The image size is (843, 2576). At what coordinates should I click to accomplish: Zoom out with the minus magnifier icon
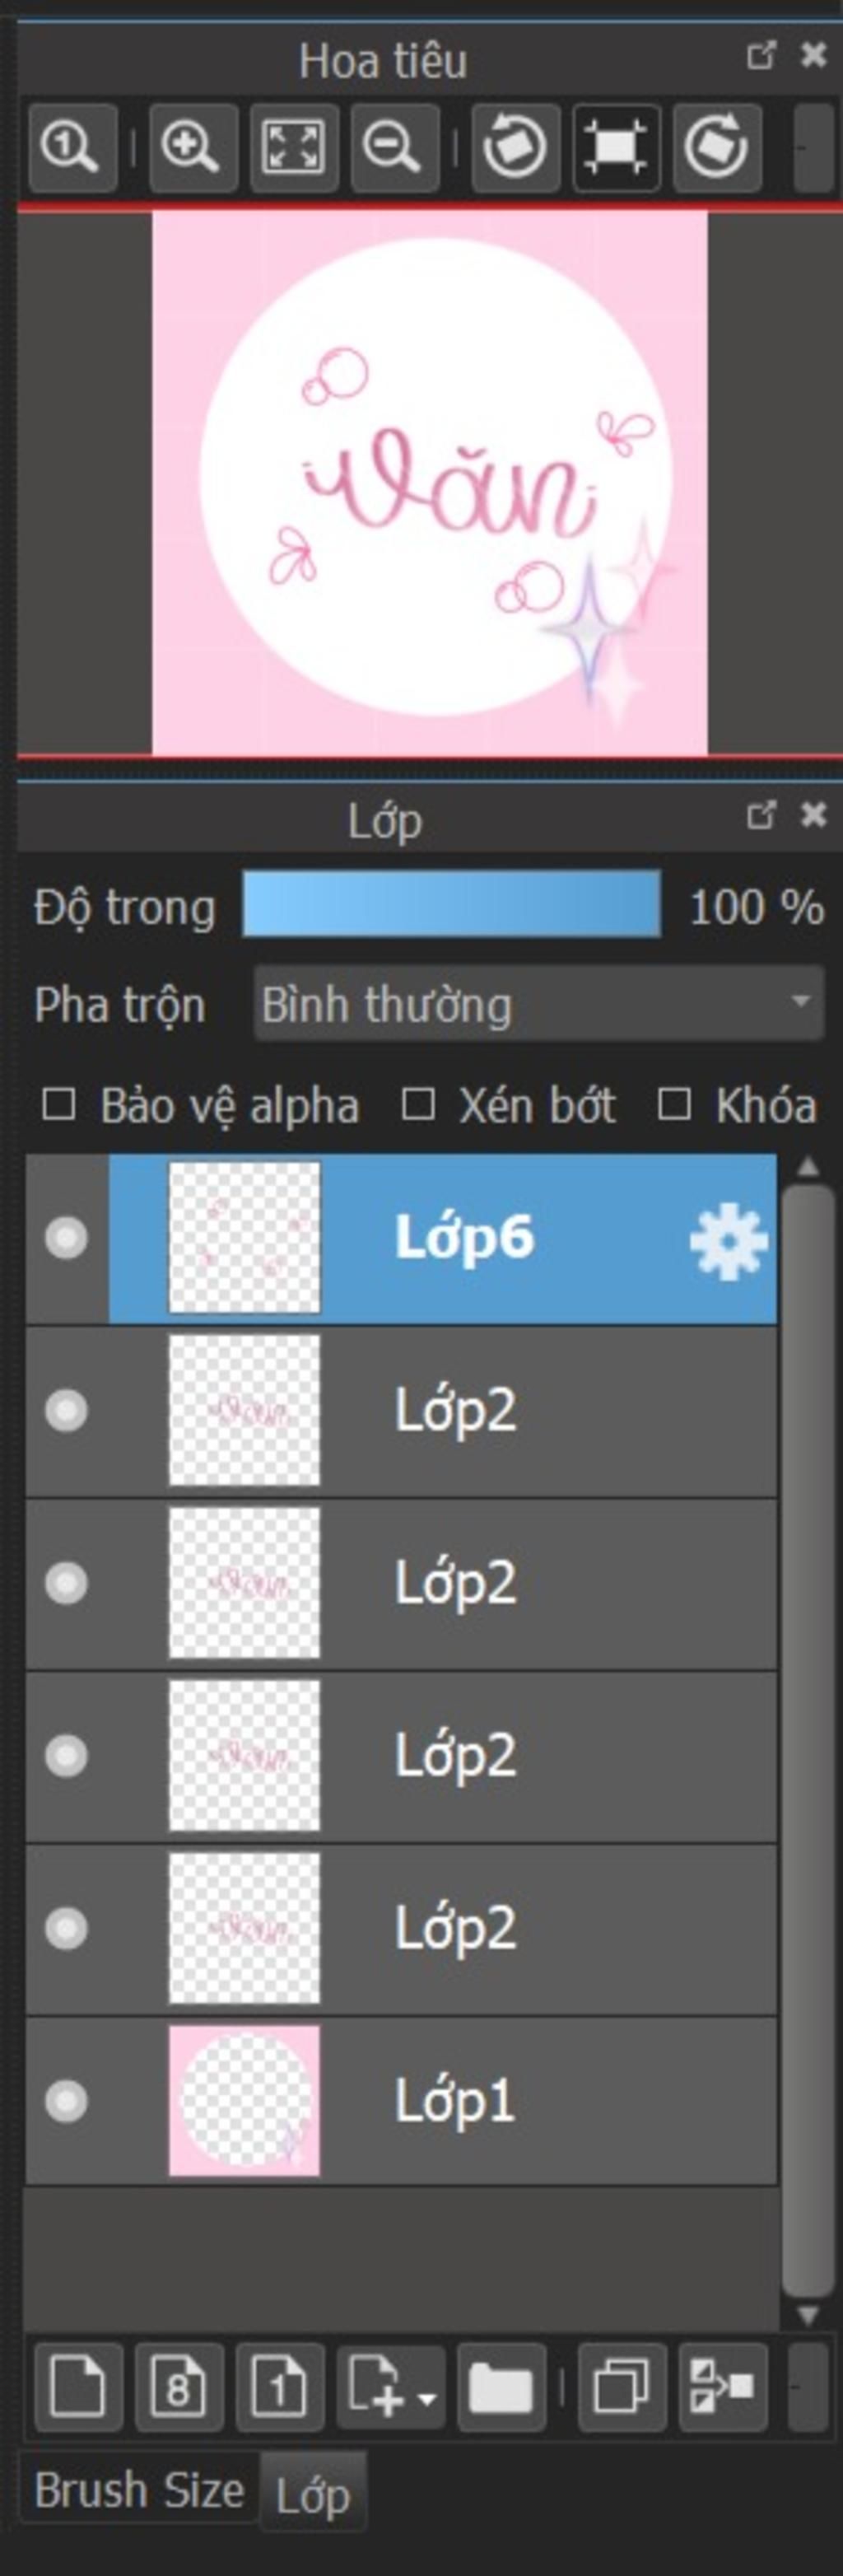[x=394, y=147]
